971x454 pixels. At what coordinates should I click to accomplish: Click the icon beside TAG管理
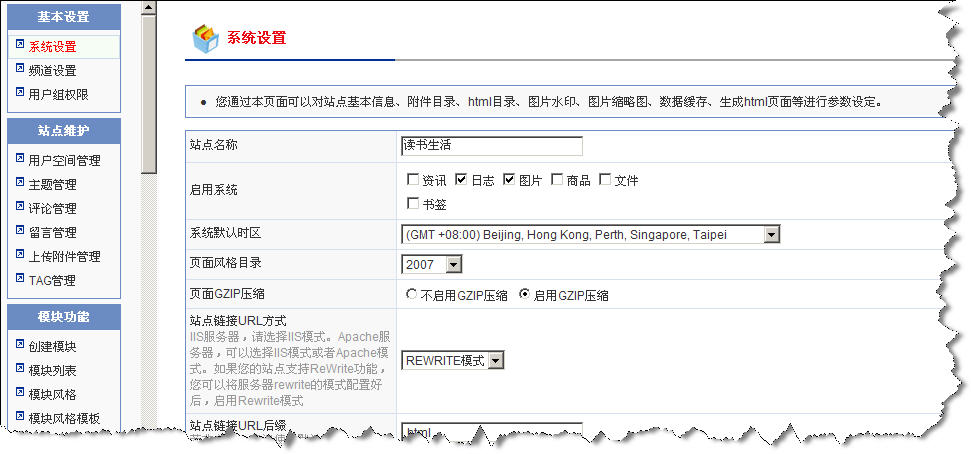(20, 279)
